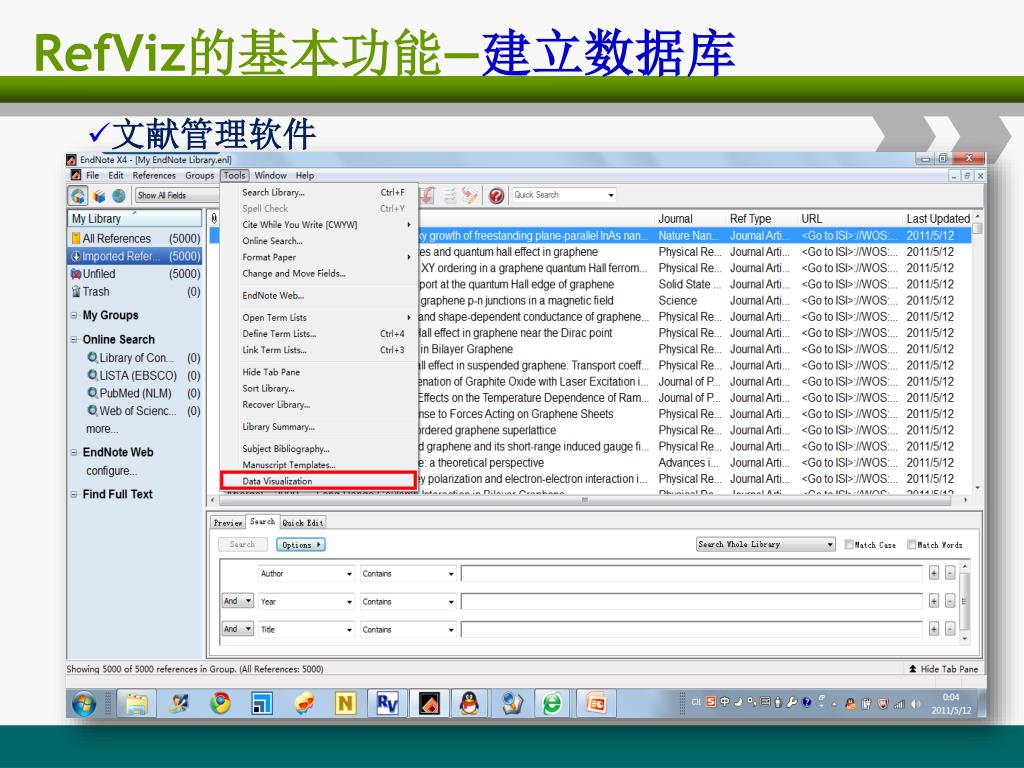
Task: Click the format bibliography toolbar icon
Action: coord(449,195)
